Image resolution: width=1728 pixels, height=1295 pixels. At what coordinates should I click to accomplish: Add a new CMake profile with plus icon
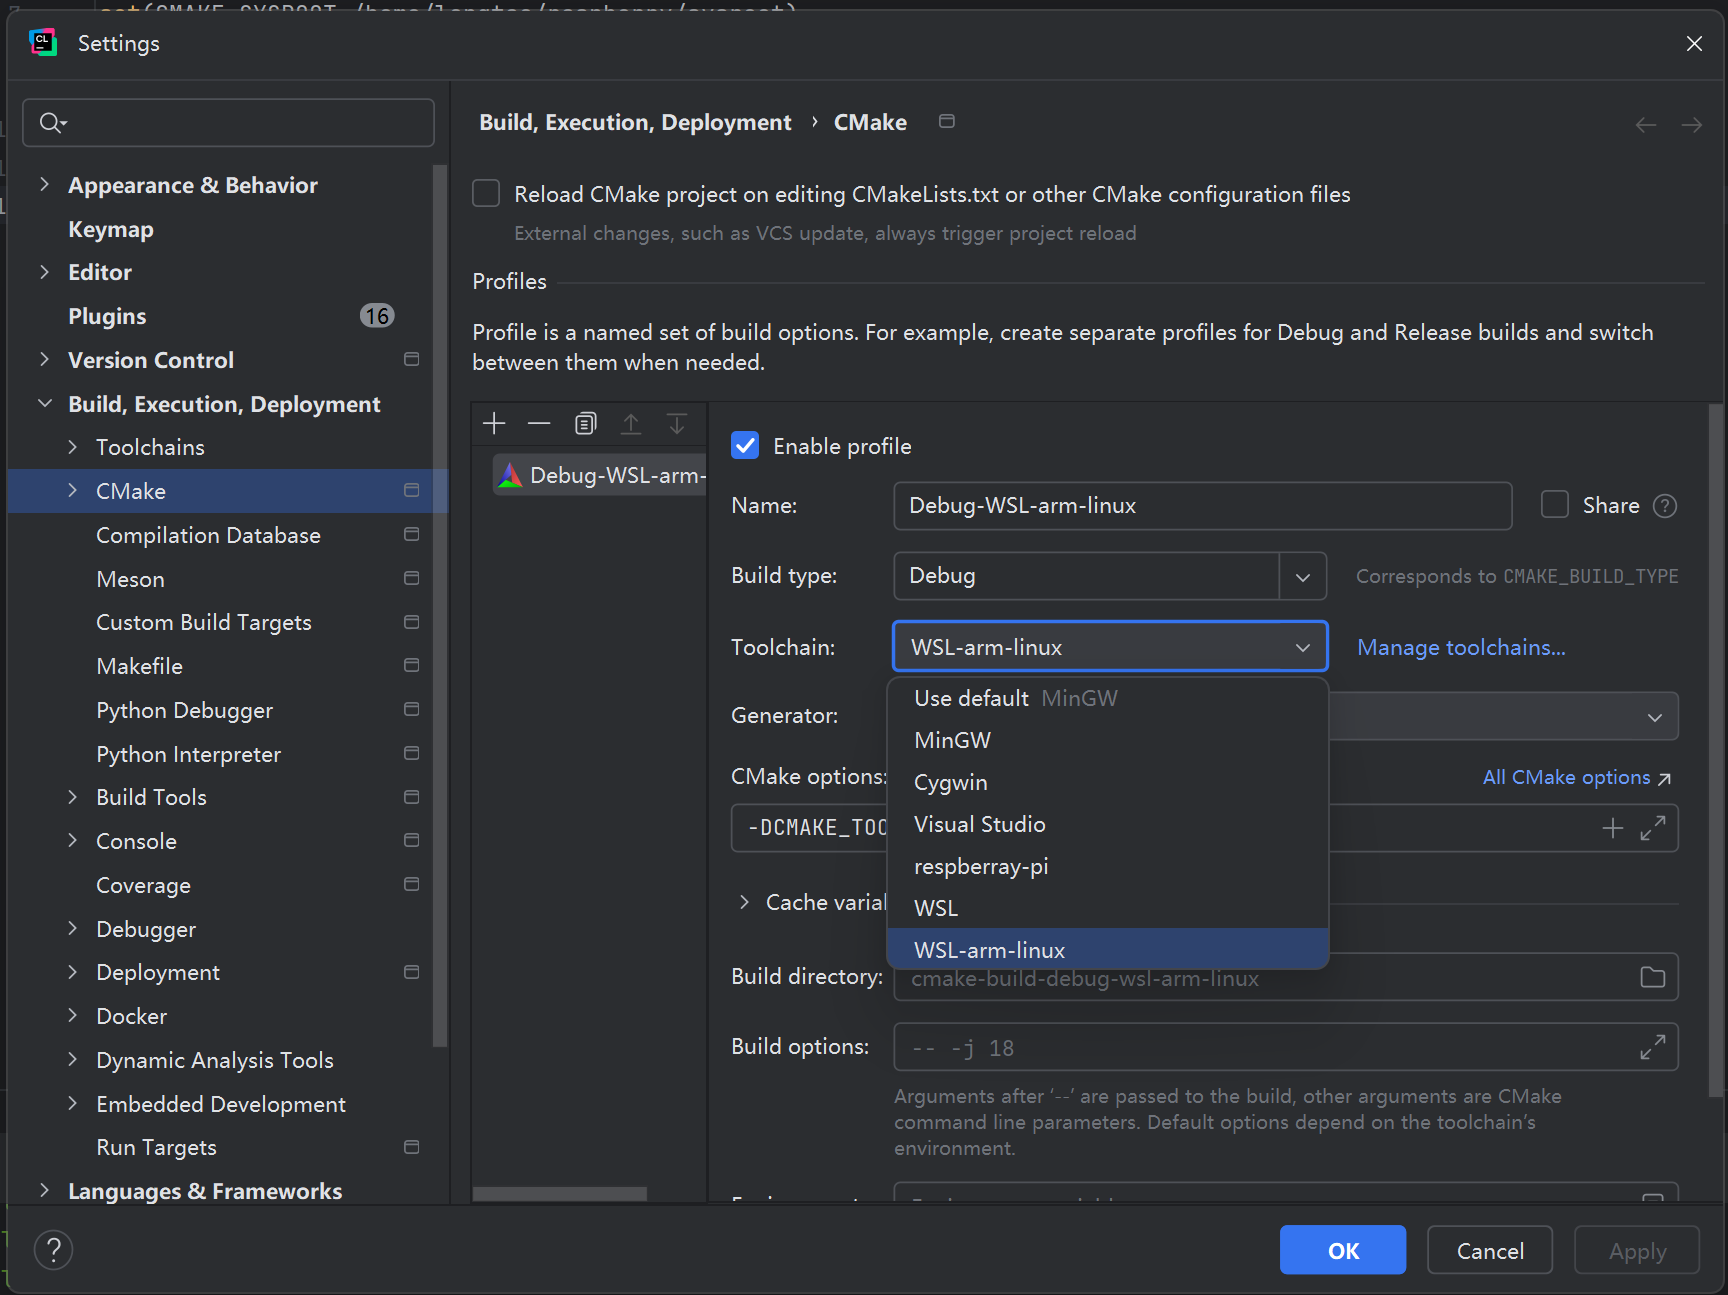click(x=494, y=424)
